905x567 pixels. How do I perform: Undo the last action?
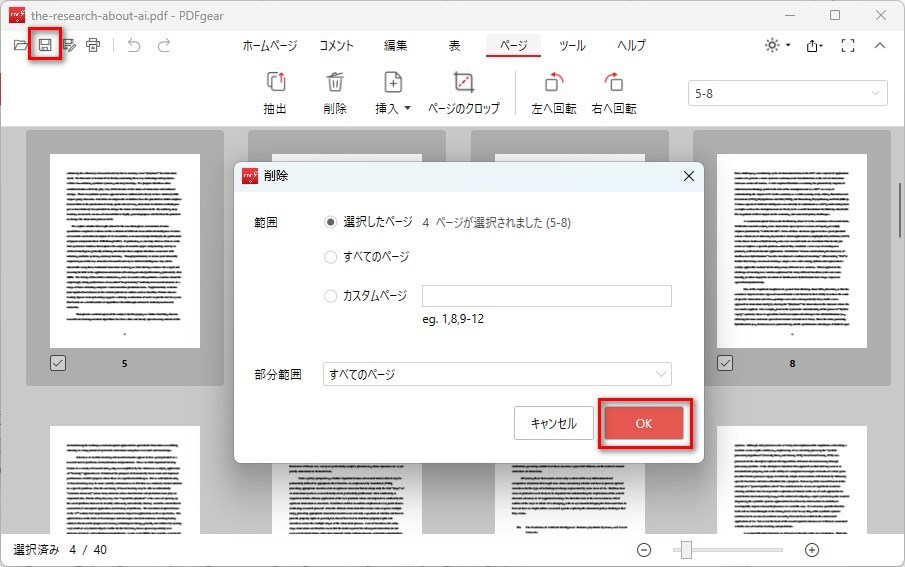click(x=134, y=45)
